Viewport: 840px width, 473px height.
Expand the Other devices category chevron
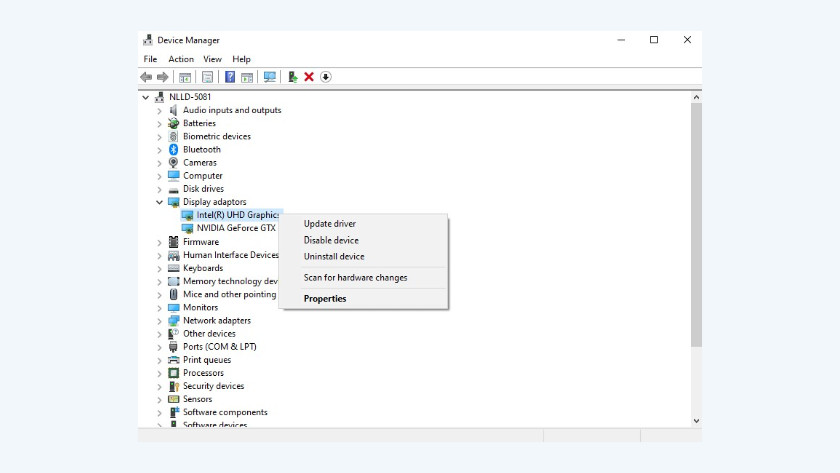coord(159,334)
